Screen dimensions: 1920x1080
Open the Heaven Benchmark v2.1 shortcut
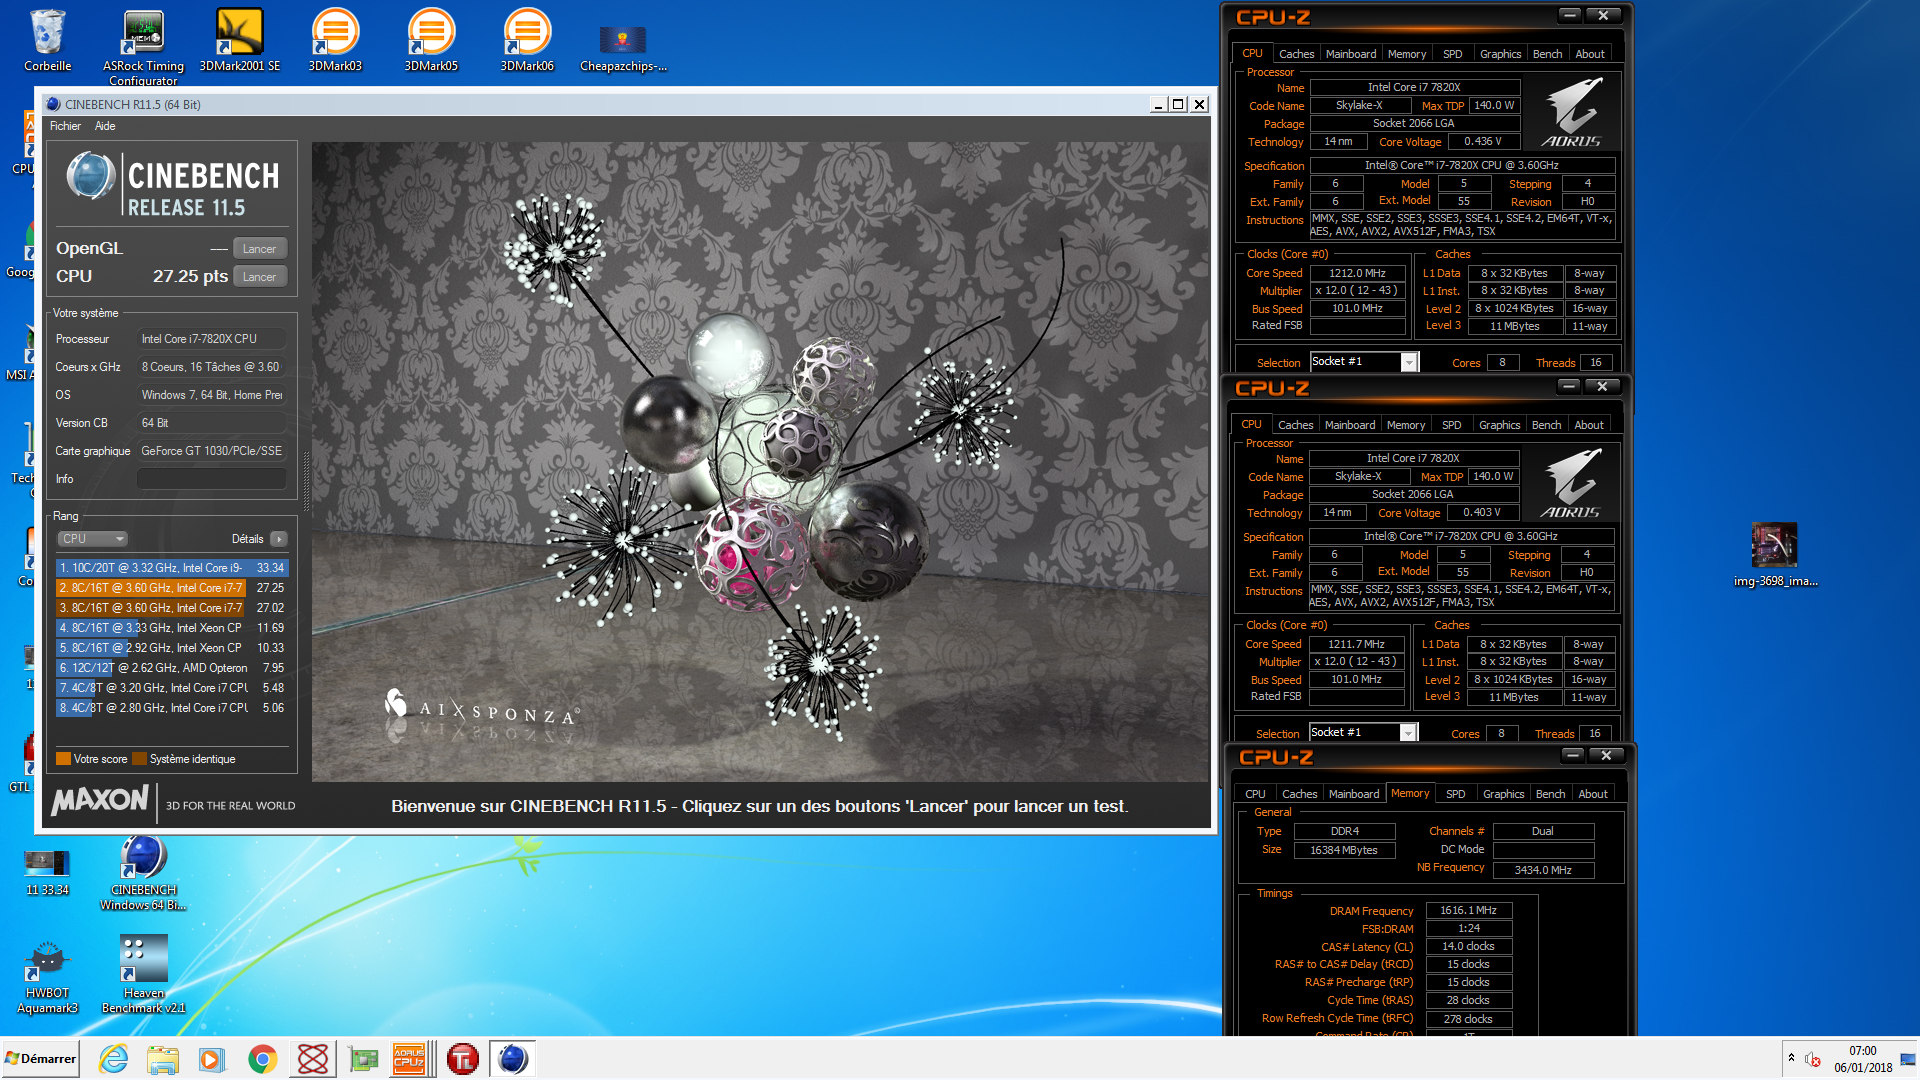pyautogui.click(x=143, y=974)
